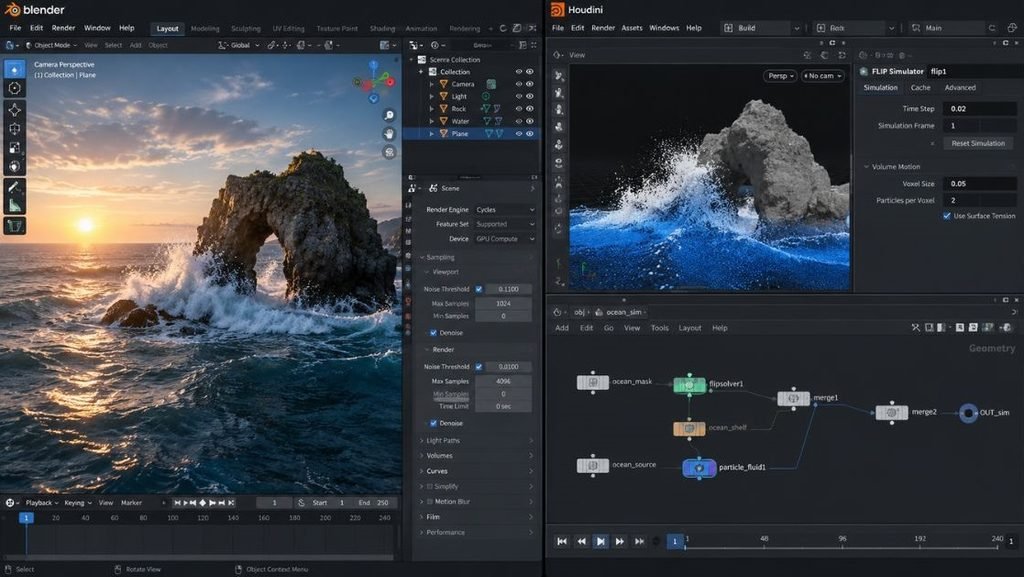Image resolution: width=1024 pixels, height=577 pixels.
Task: Click the FLIP Simulator node type icon
Action: (x=864, y=71)
